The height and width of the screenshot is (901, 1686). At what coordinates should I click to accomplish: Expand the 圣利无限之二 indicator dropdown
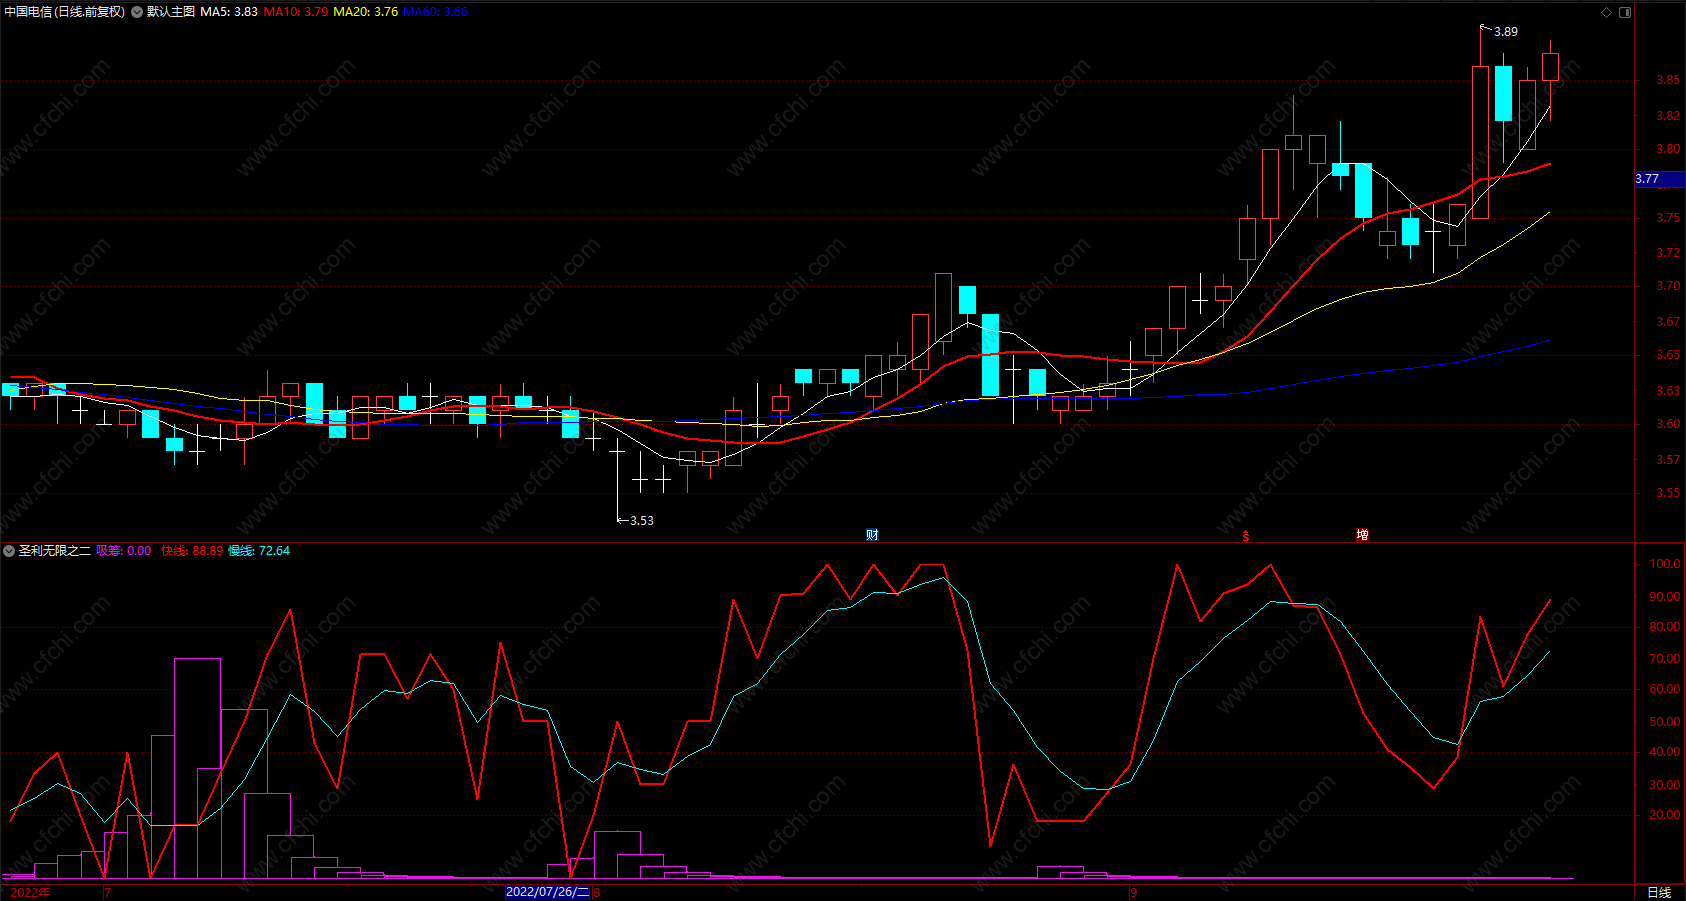point(9,551)
